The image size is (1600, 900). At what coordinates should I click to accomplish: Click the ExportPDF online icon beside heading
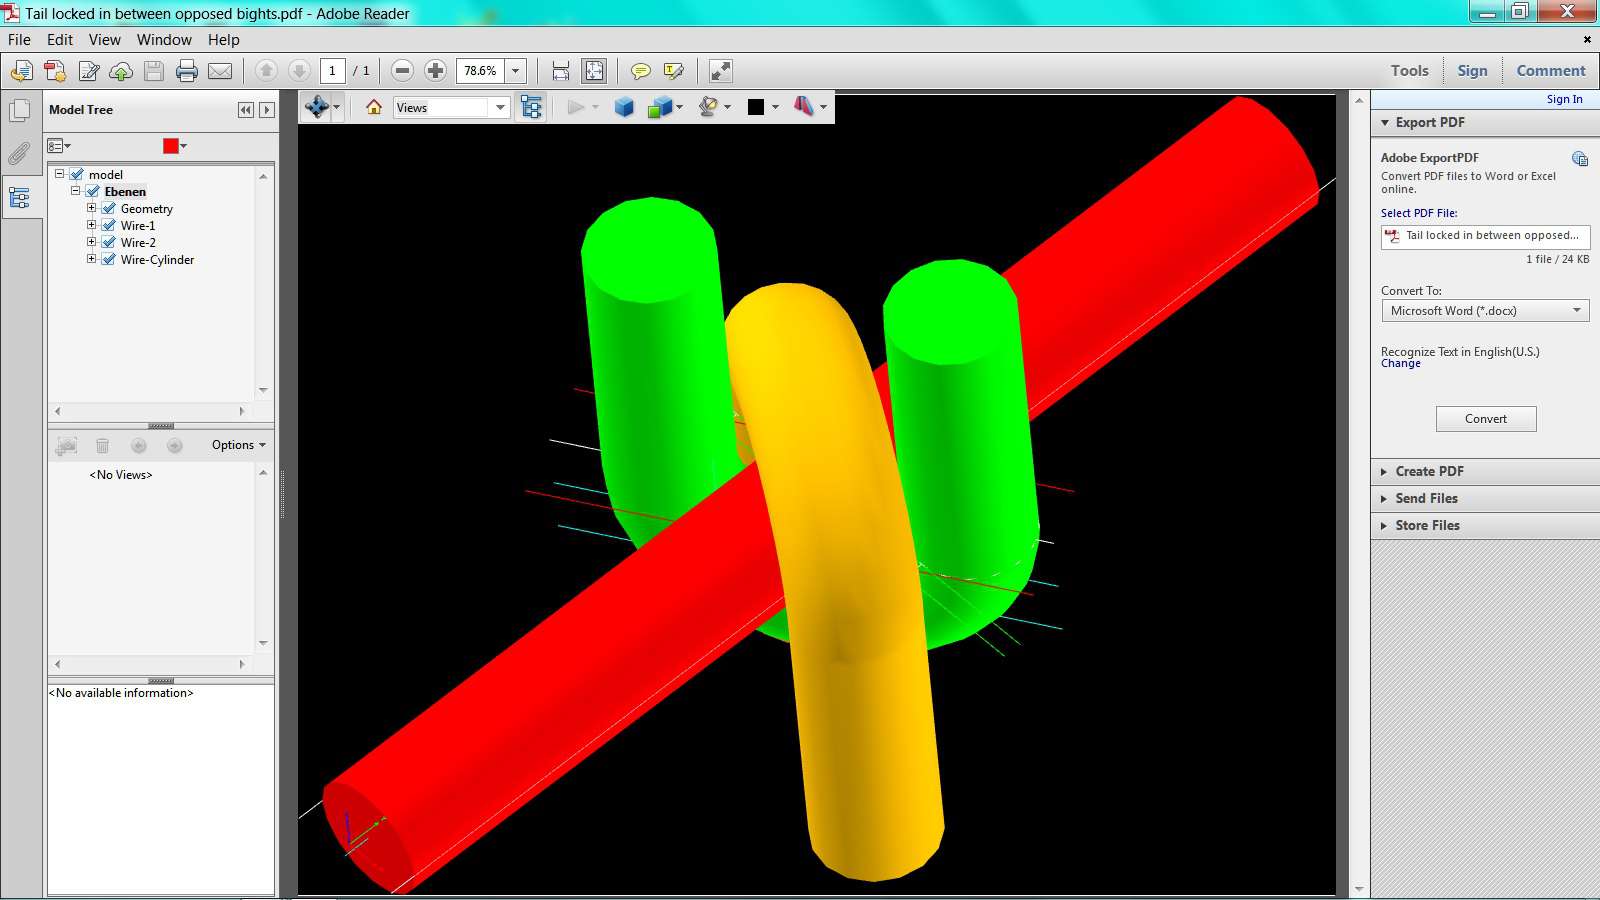[x=1580, y=158]
